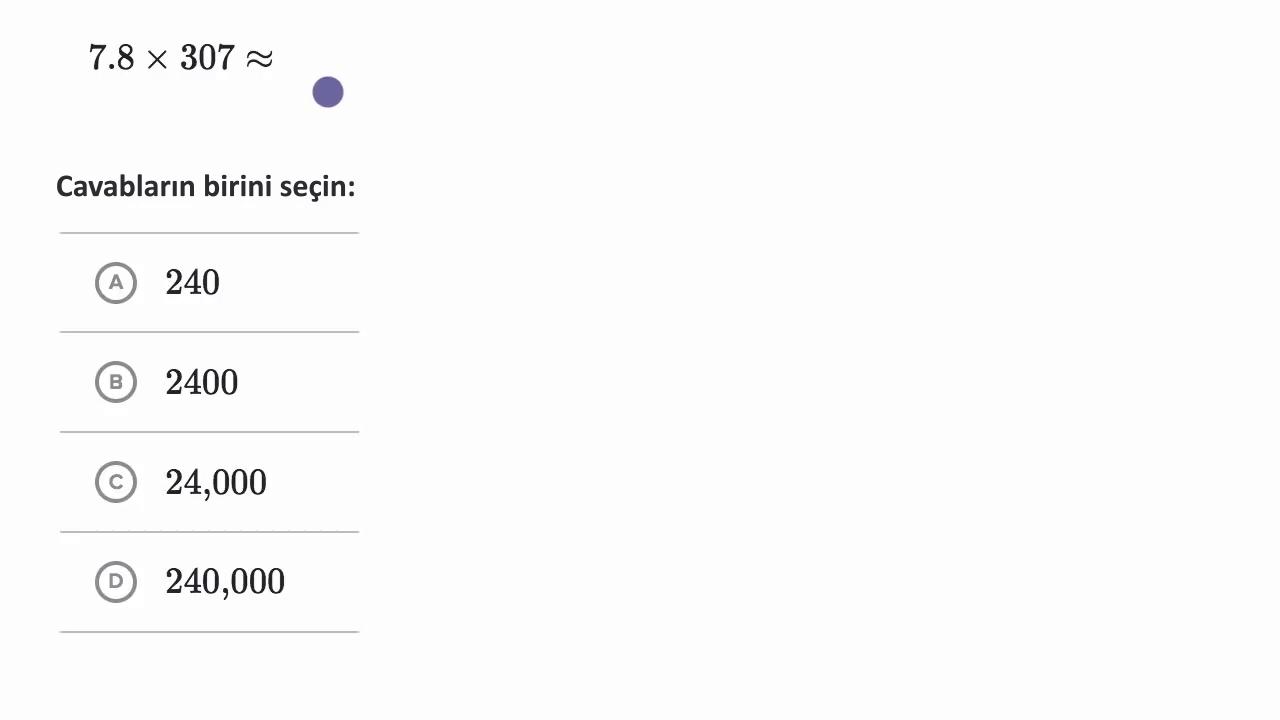Select radio button B
This screenshot has width=1280, height=720.
coord(116,382)
